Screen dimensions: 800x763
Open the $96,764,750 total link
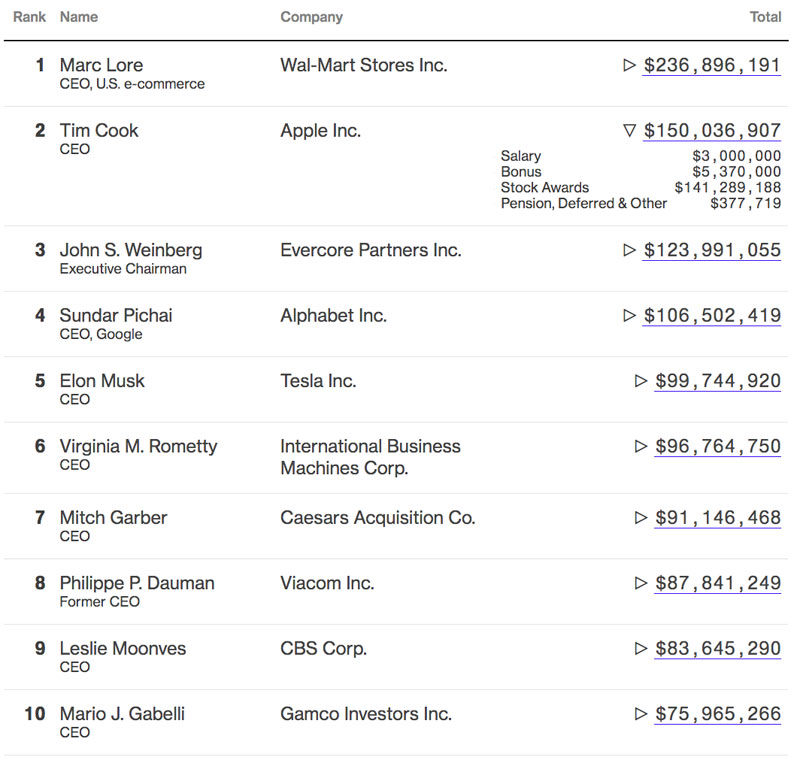pos(718,446)
